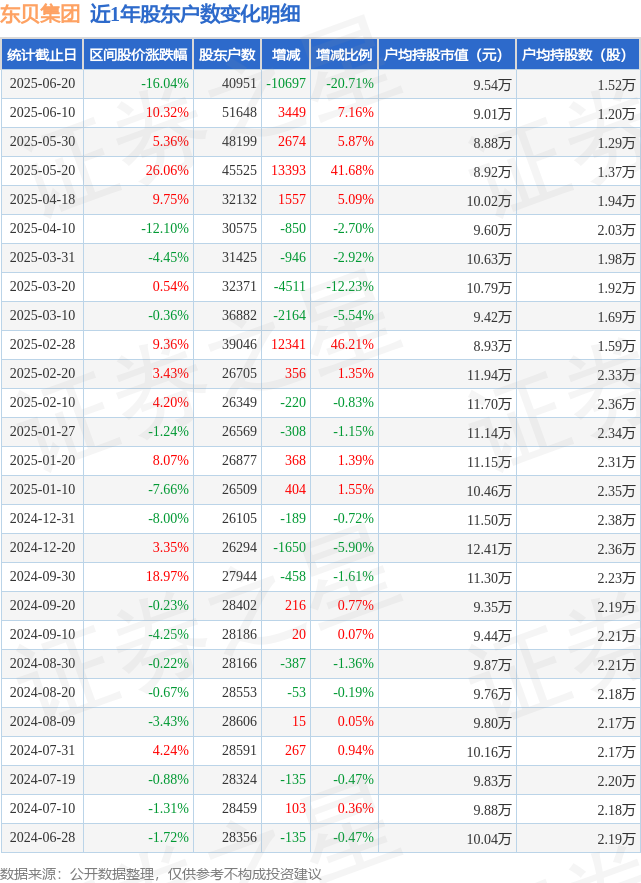Click the 数据来源 footer note

[x=161, y=873]
